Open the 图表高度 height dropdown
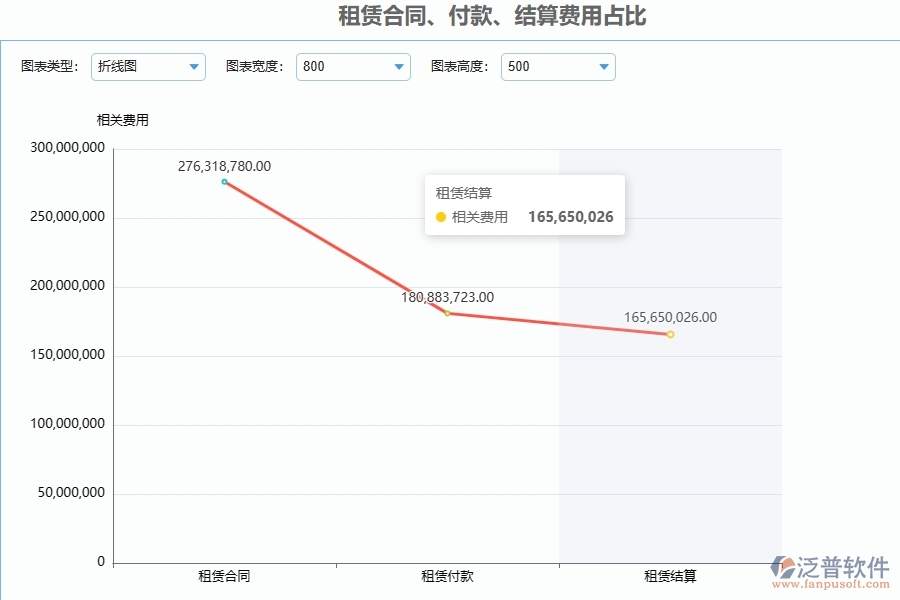 click(557, 67)
